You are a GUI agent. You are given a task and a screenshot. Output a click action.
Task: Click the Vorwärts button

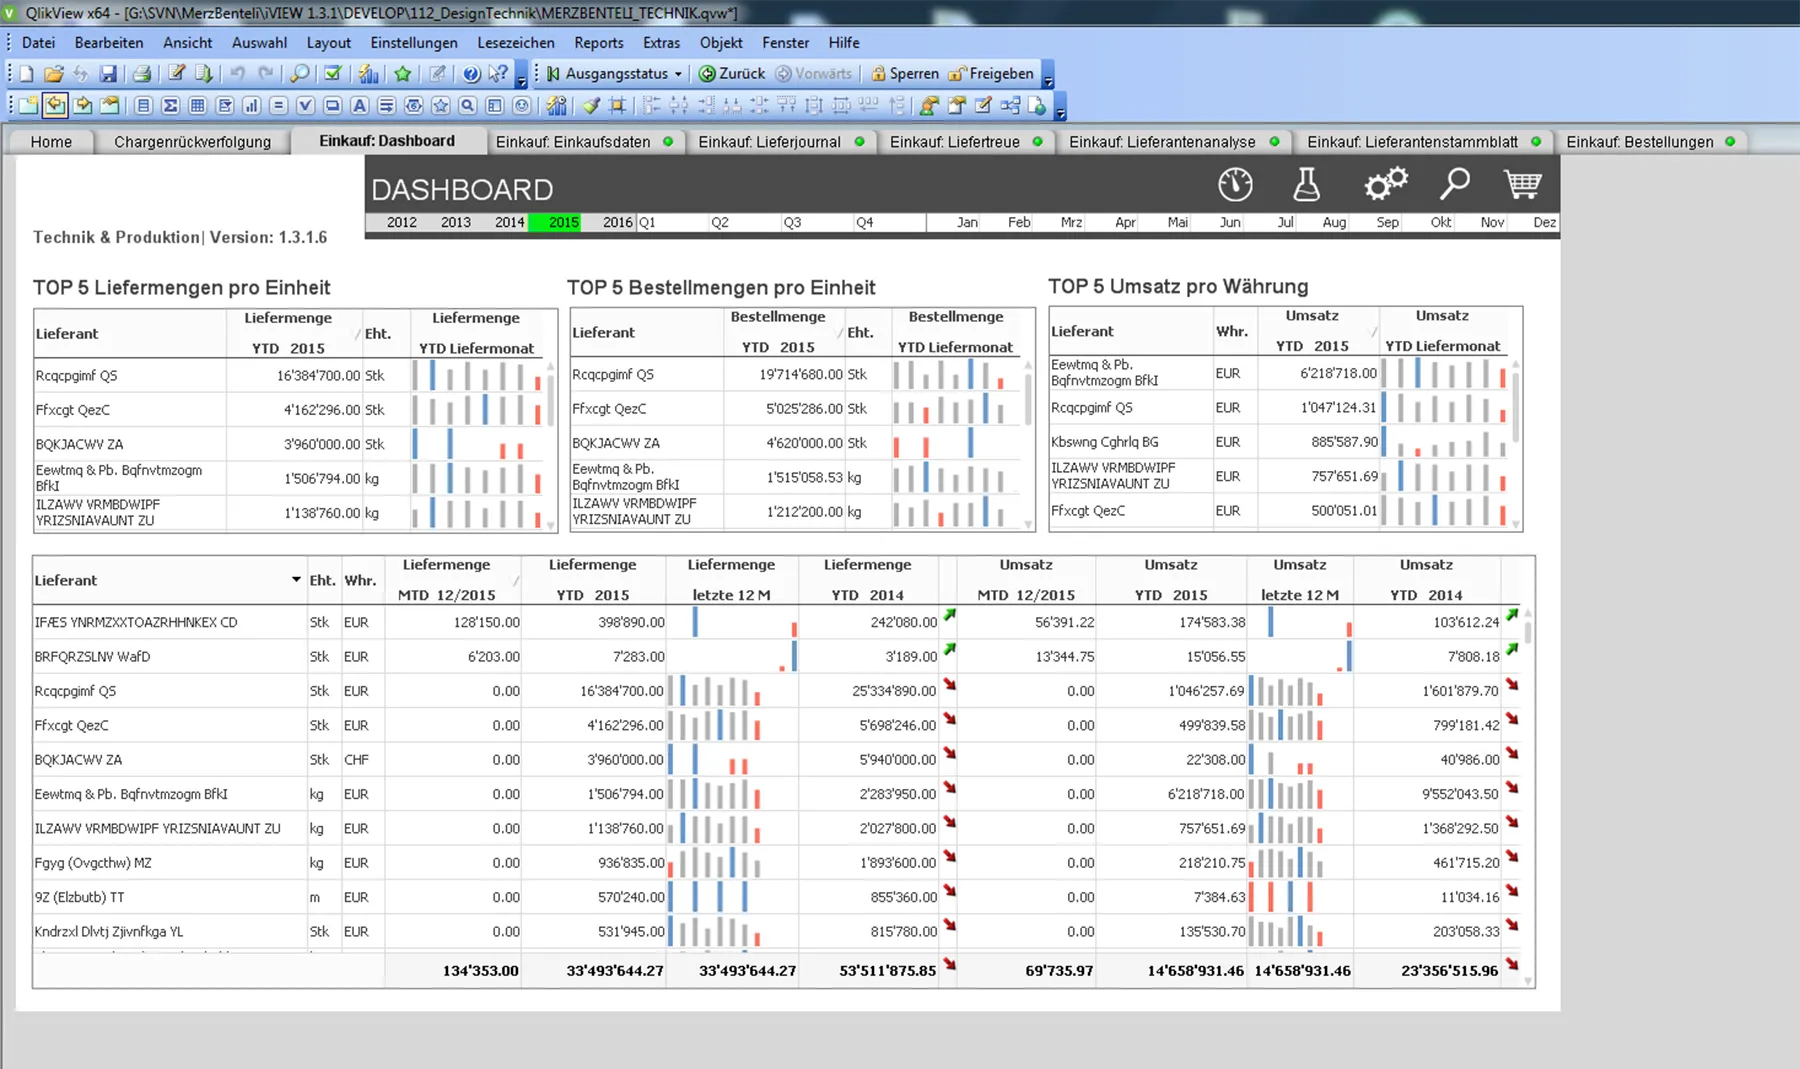[x=813, y=74]
